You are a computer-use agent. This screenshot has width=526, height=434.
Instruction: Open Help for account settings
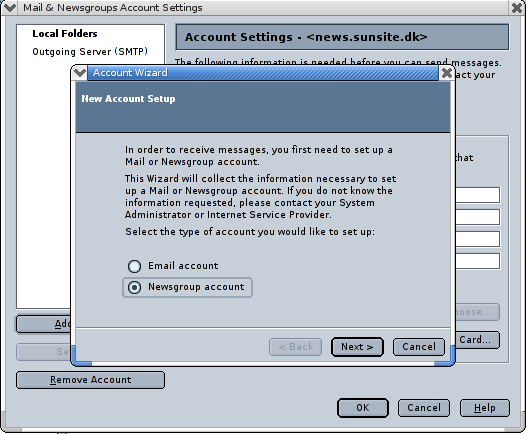tap(485, 408)
